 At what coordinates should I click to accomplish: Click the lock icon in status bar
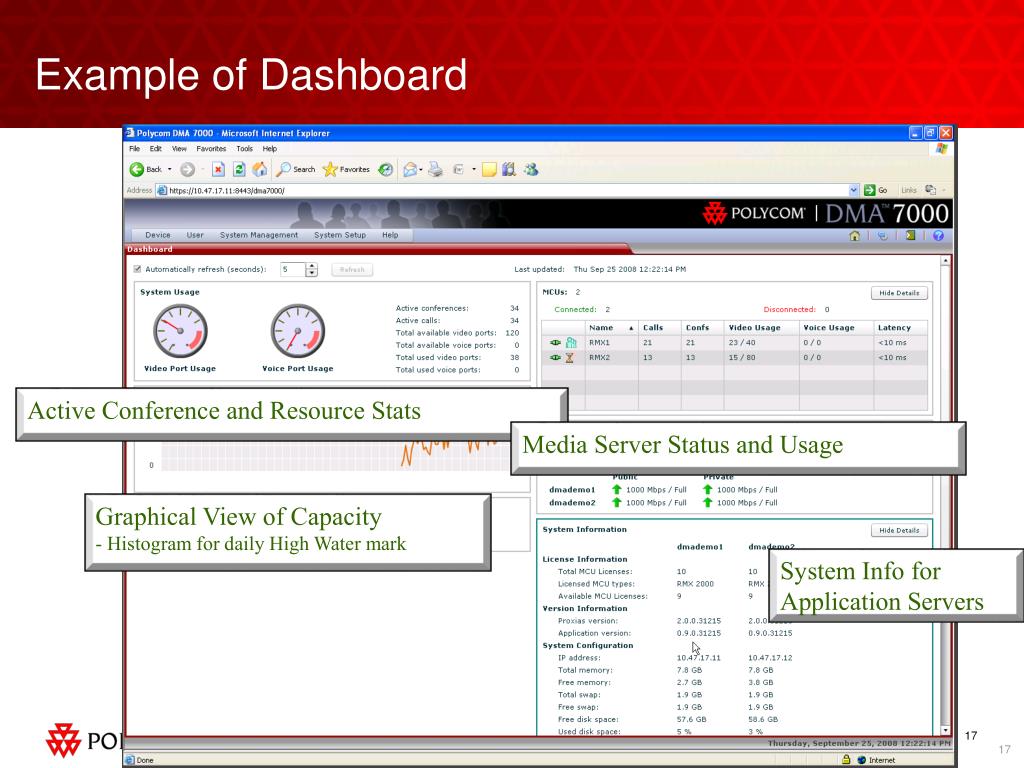[x=846, y=760]
